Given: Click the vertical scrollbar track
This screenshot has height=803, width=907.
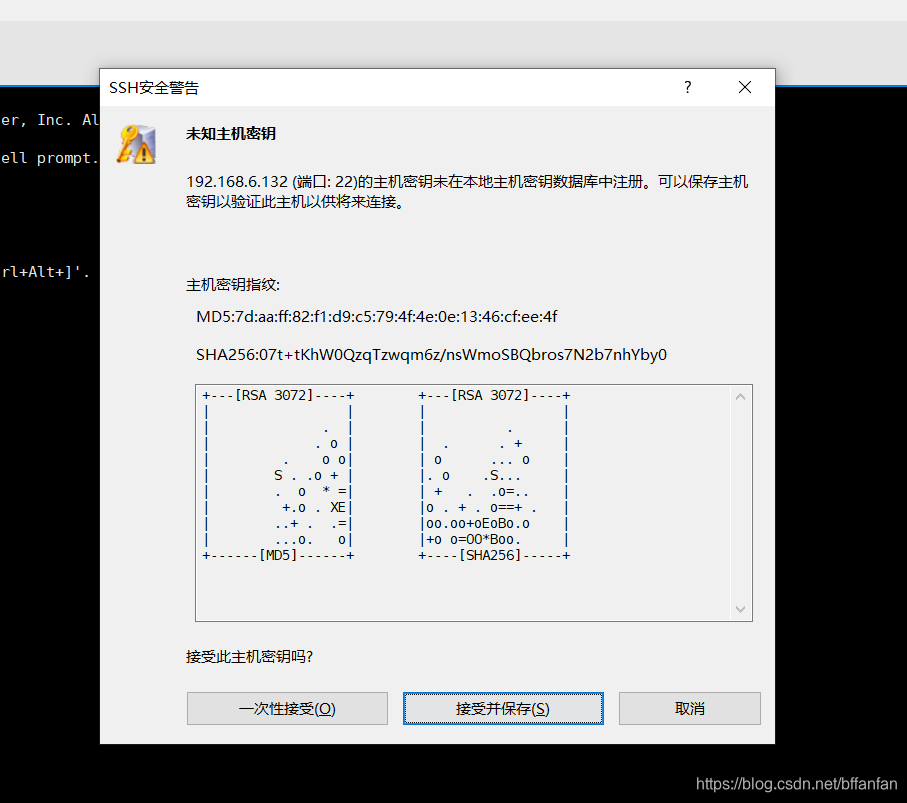Looking at the screenshot, I should 741,500.
